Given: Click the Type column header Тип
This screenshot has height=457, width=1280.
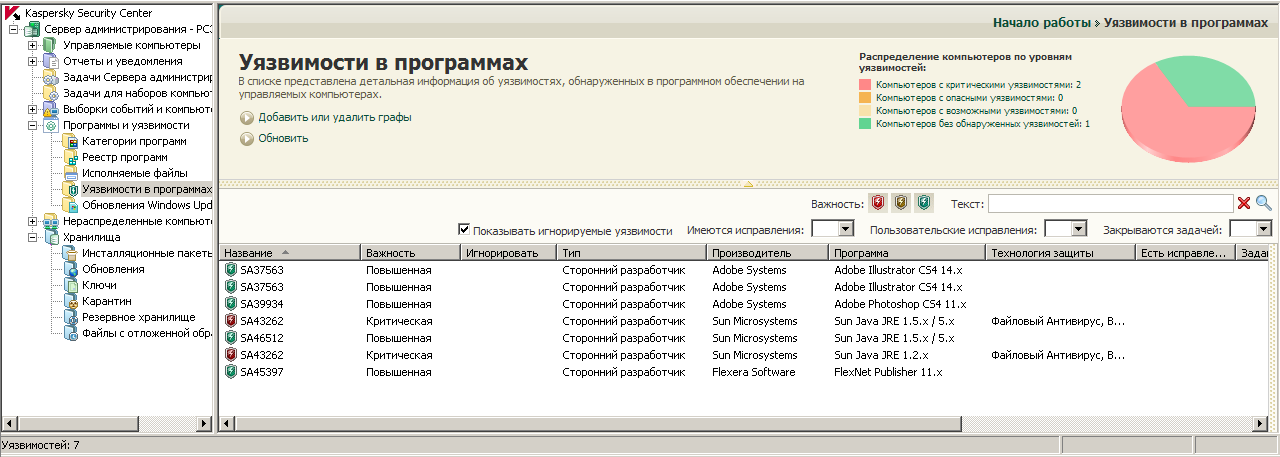Looking at the screenshot, I should pos(632,253).
